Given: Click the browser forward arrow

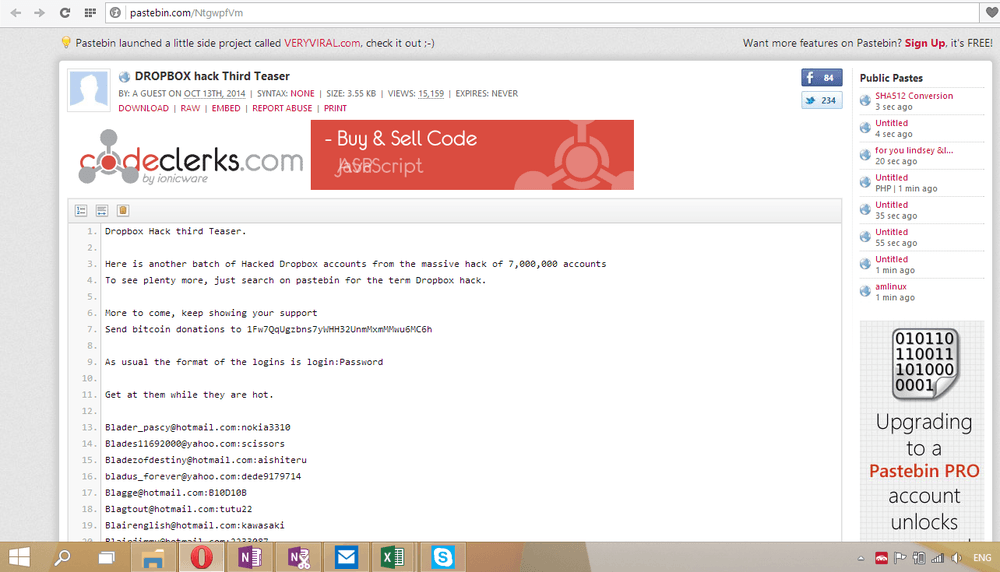Looking at the screenshot, I should [40, 13].
